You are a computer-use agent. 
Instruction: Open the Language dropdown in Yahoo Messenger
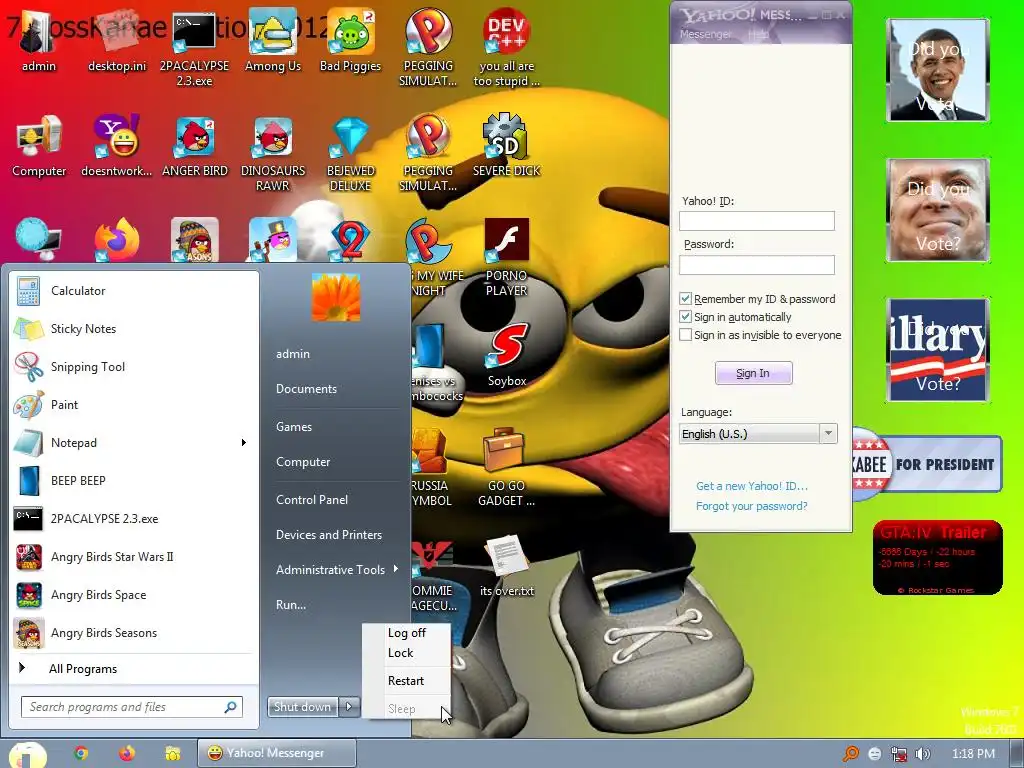coord(828,434)
